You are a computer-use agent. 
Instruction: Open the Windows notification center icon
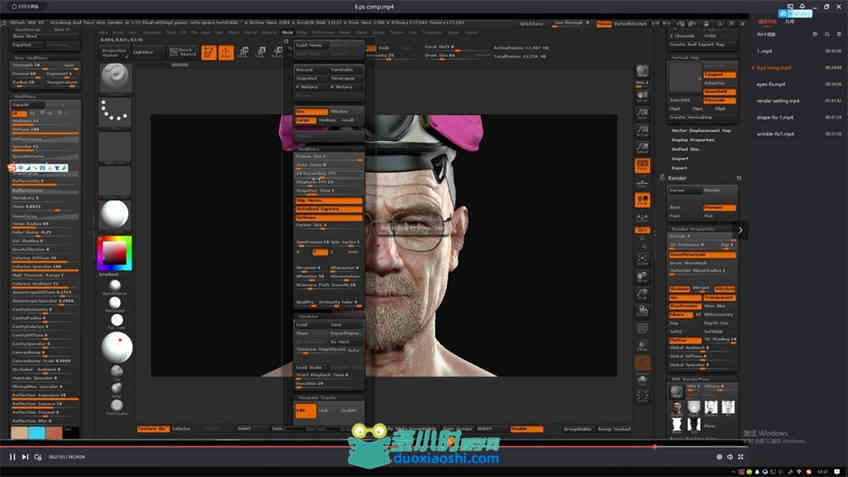(837, 472)
